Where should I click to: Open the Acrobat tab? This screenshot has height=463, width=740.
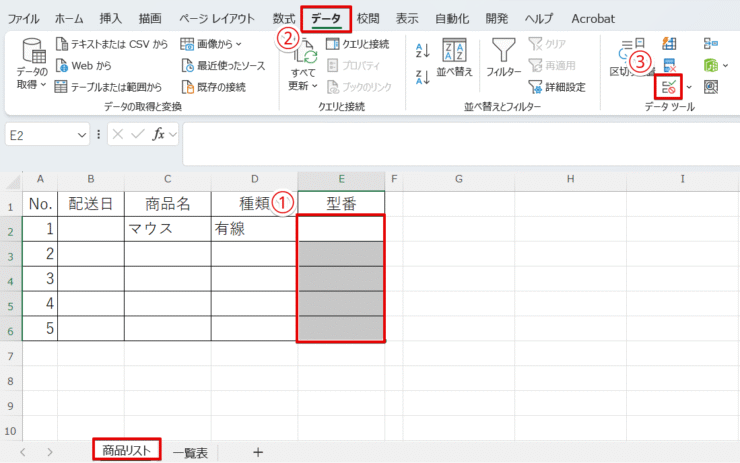click(593, 19)
